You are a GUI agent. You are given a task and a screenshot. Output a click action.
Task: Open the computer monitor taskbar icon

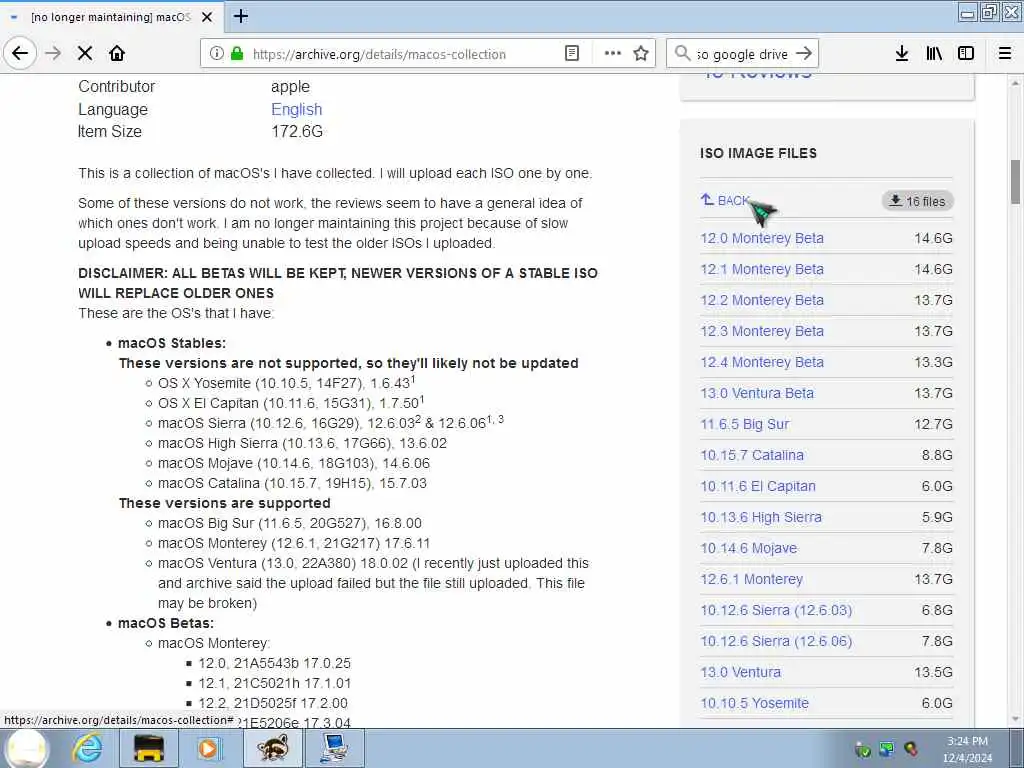click(x=335, y=748)
